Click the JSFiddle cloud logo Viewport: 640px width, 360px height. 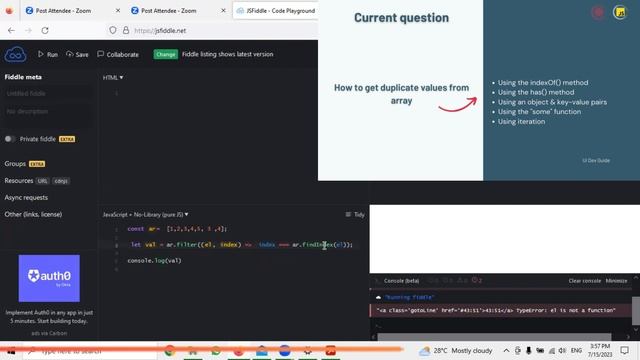coord(16,54)
